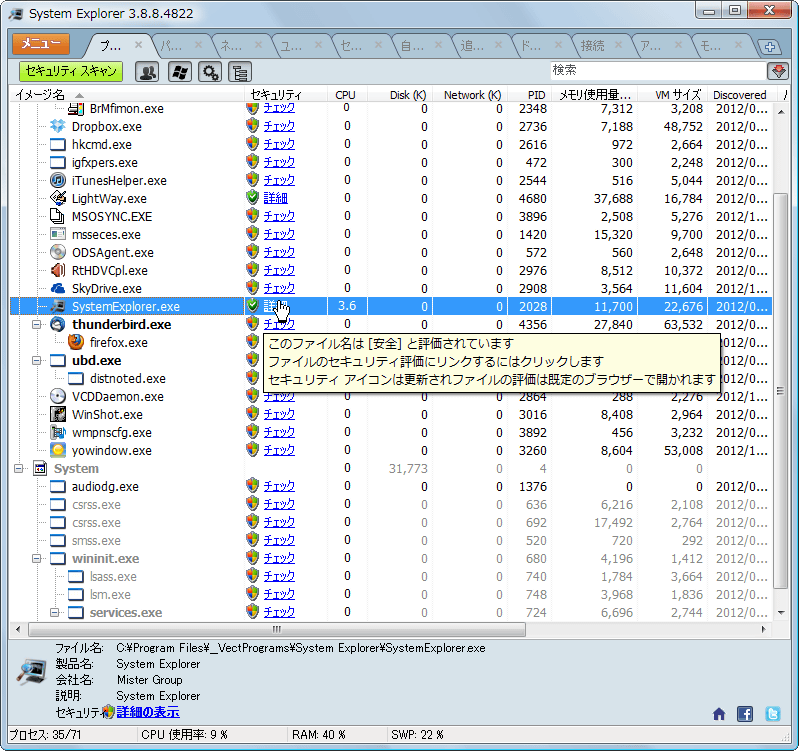Click the LightWay.exe icon
This screenshot has width=799, height=751.
coord(58,198)
